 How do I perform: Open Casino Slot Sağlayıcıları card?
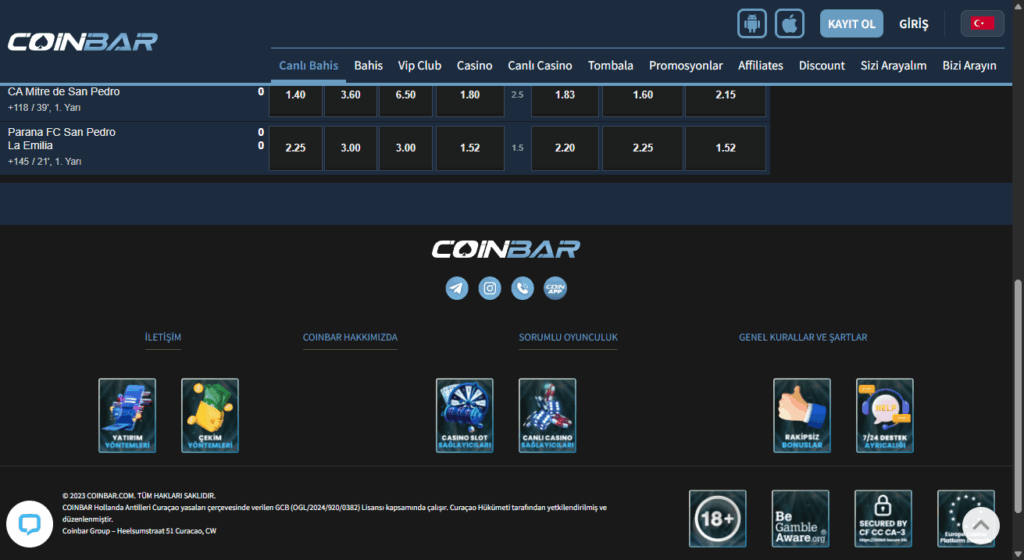pos(464,415)
